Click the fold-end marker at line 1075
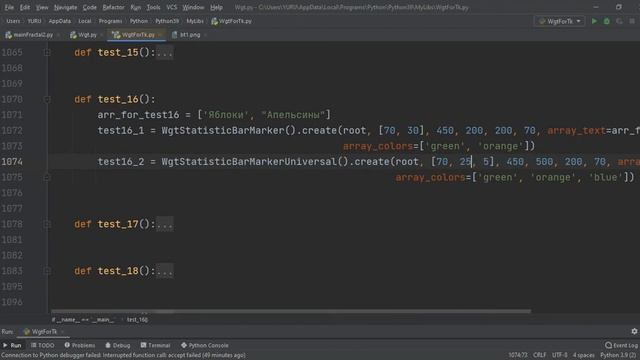 click(x=47, y=177)
